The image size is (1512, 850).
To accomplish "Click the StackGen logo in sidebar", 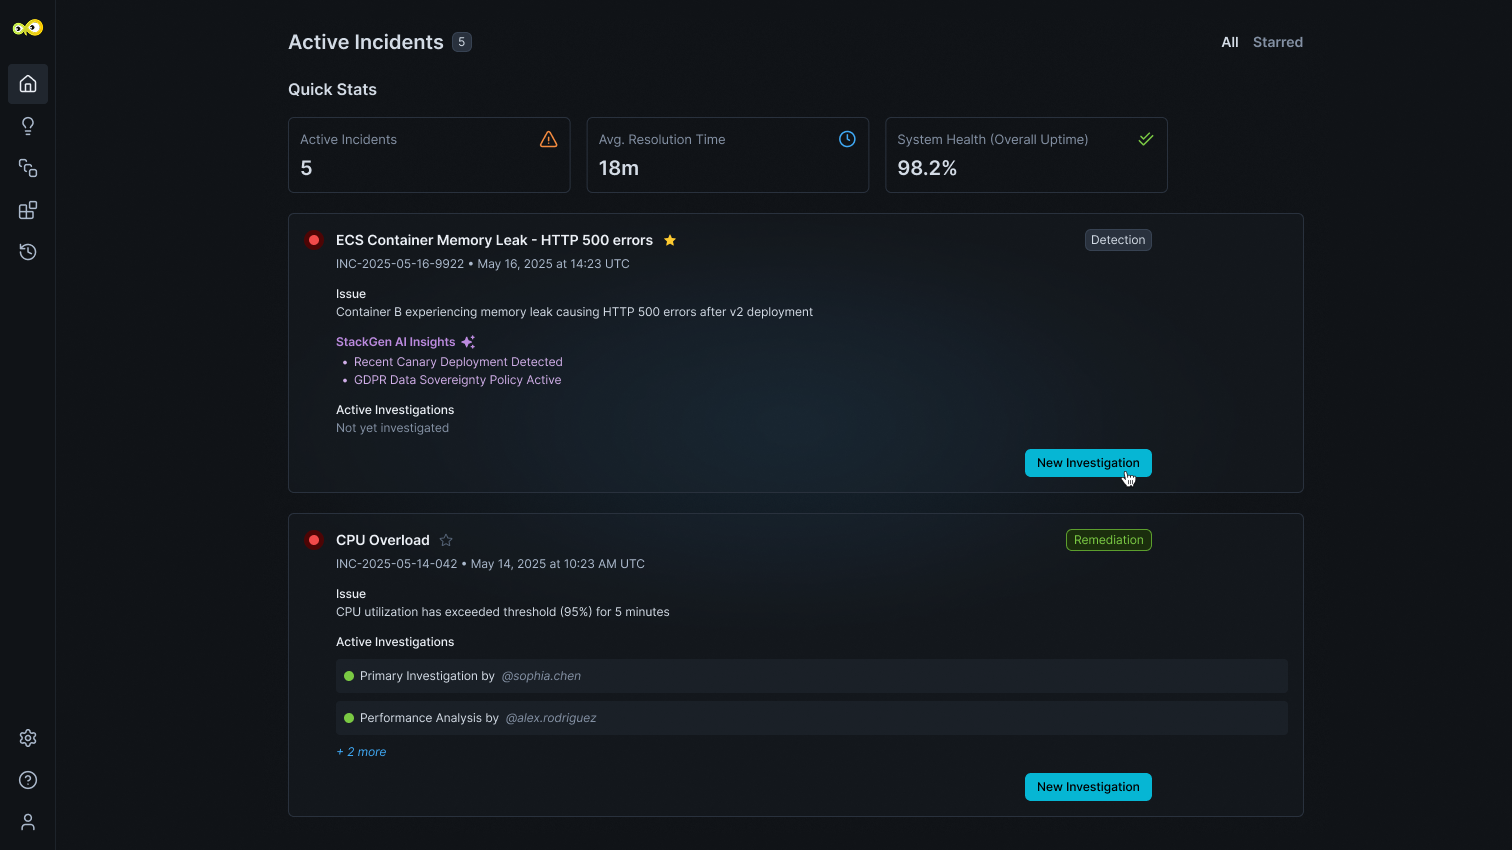I will tap(28, 28).
